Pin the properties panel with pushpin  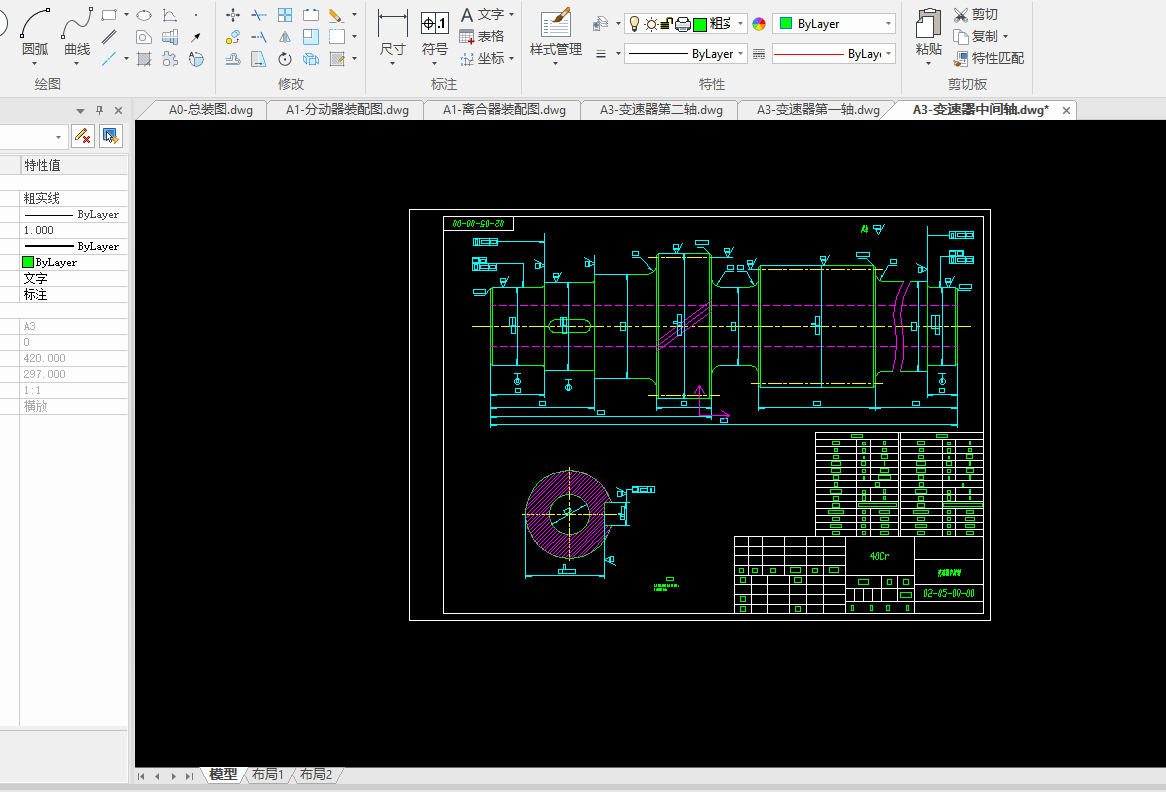(x=99, y=110)
